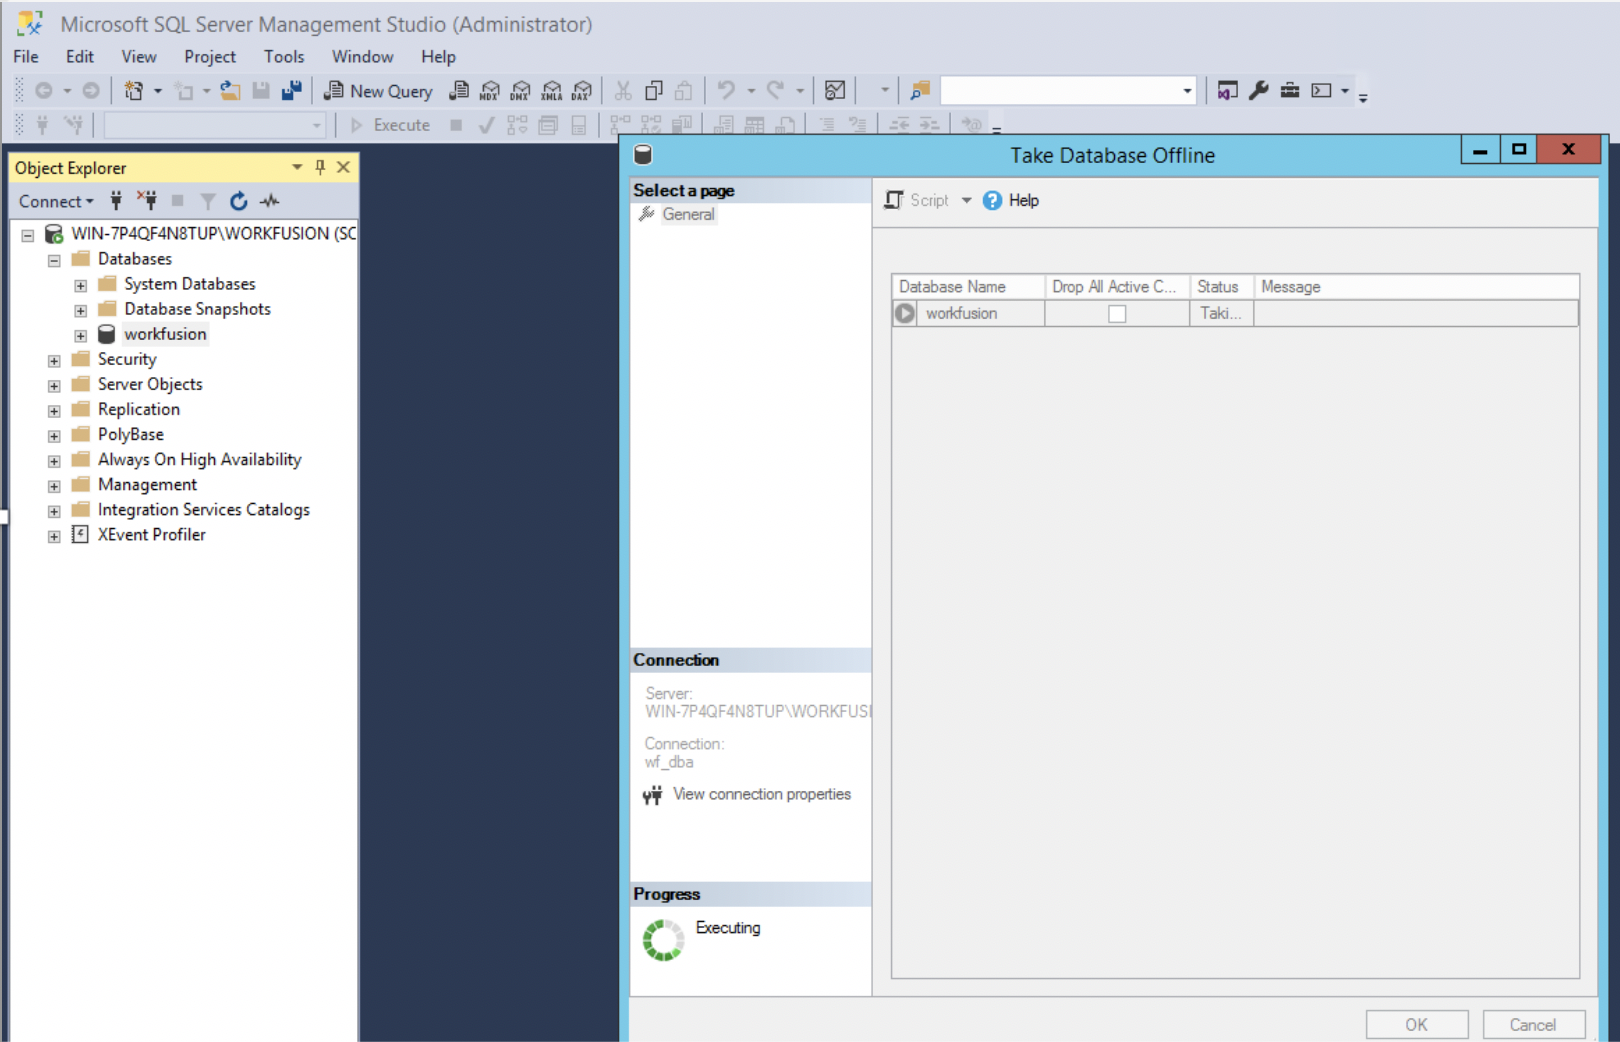Screen dimensions: 1620x1042
Task: Open the Connect dropdown in Object Explorer
Action: tap(56, 201)
